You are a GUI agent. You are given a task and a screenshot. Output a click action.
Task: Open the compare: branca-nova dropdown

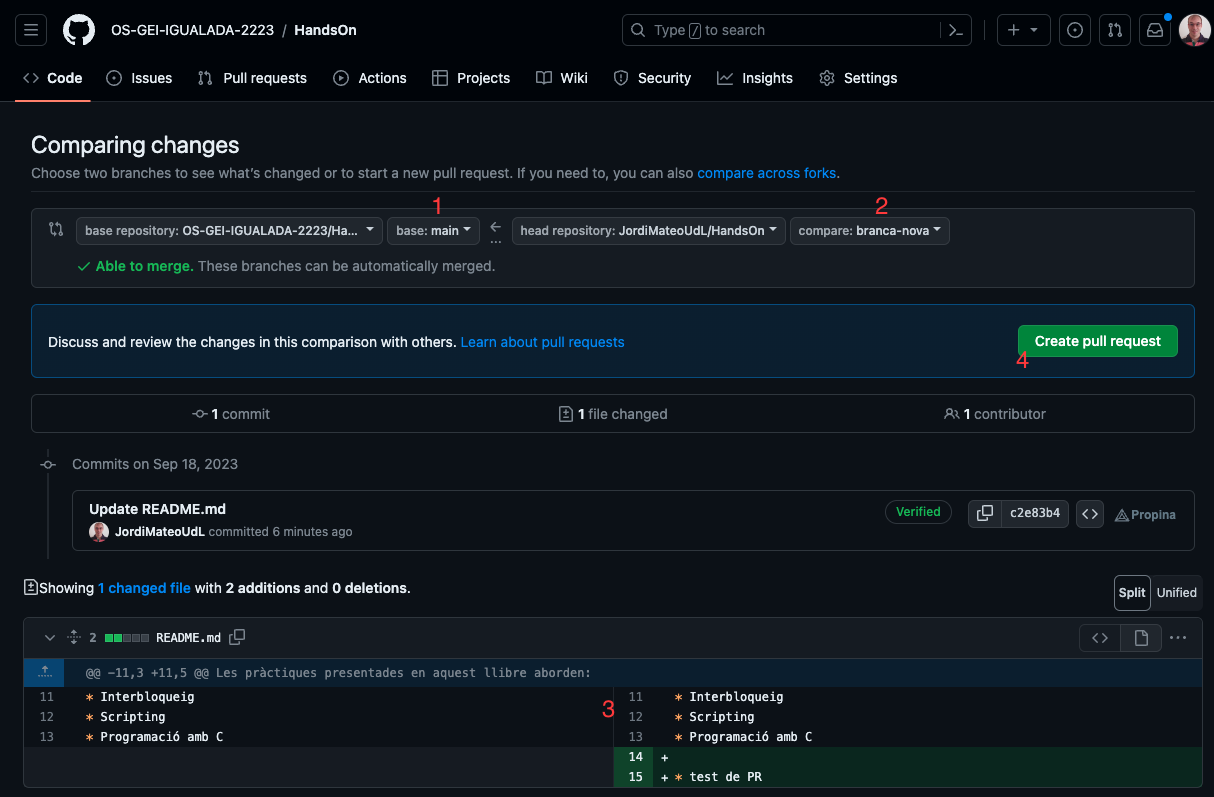tap(870, 231)
